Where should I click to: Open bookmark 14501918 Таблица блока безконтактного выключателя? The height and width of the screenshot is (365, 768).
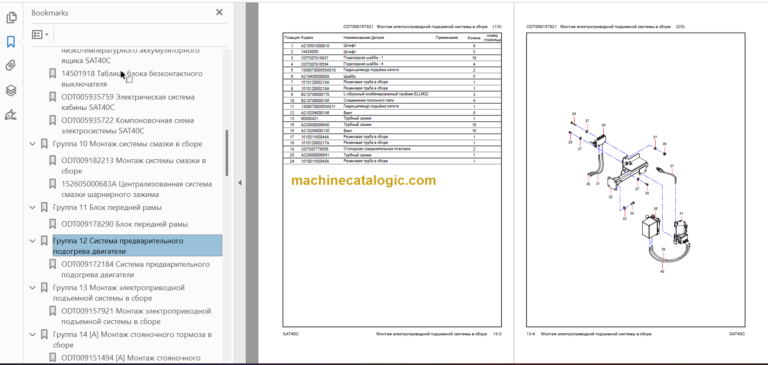[132, 79]
